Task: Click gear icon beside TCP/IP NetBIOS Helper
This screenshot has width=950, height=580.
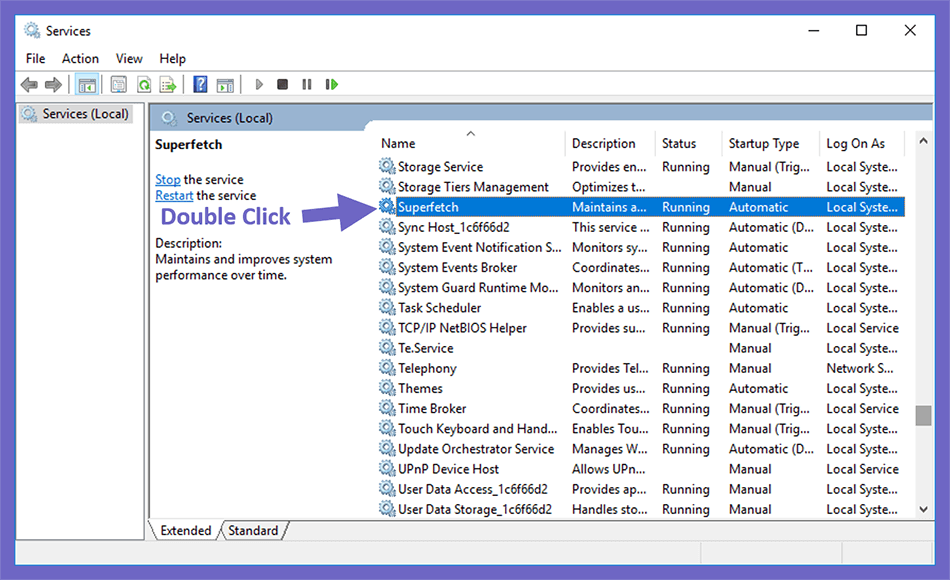Action: click(x=387, y=327)
